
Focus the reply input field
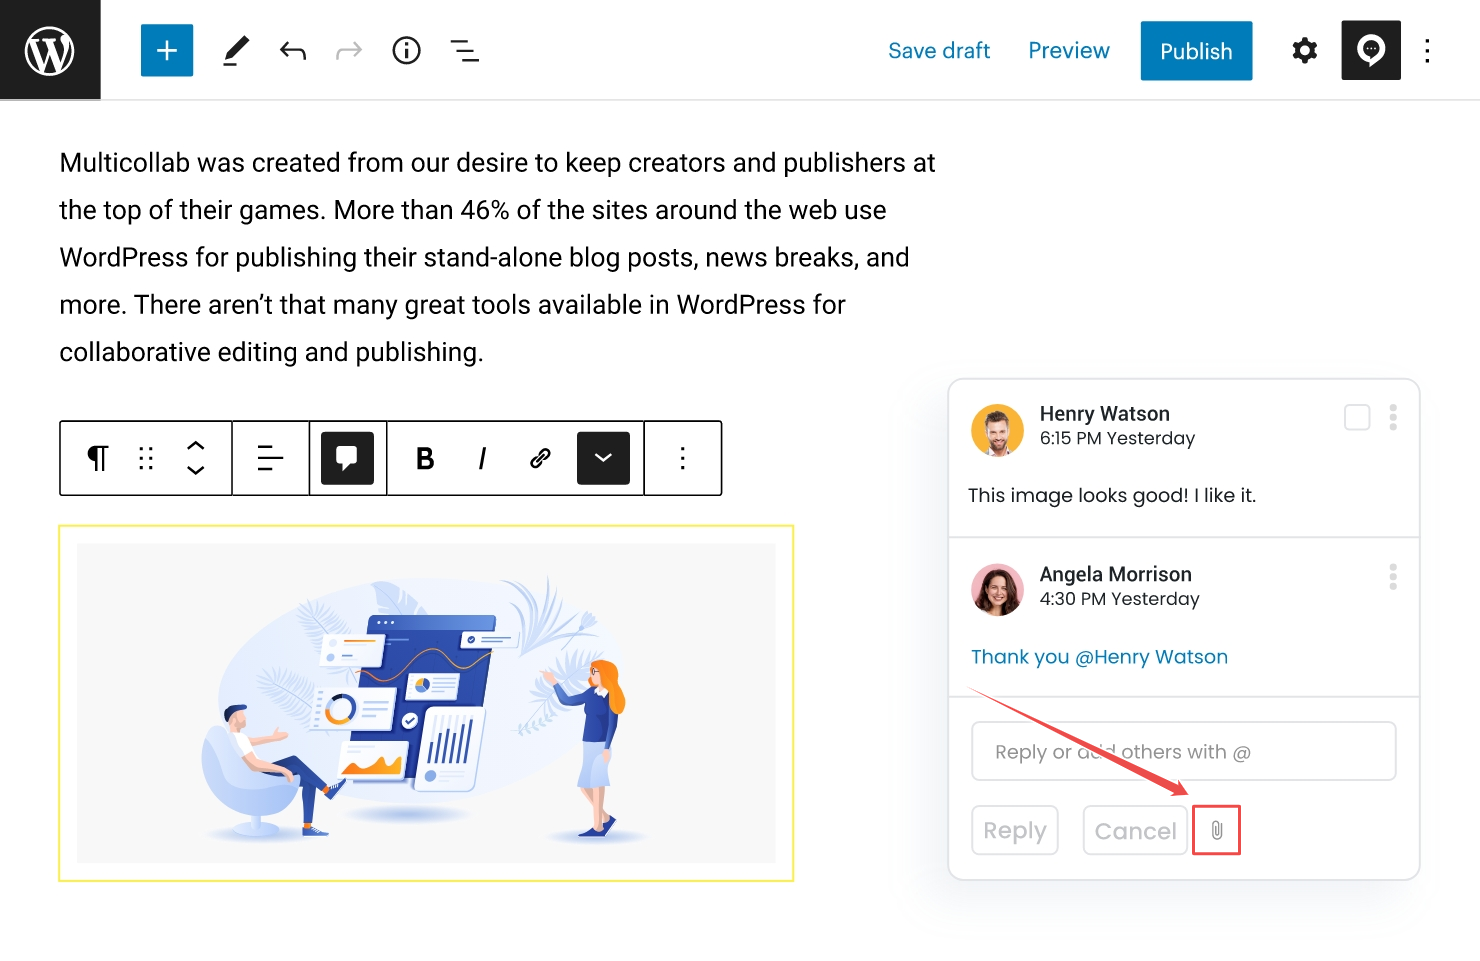(1184, 751)
